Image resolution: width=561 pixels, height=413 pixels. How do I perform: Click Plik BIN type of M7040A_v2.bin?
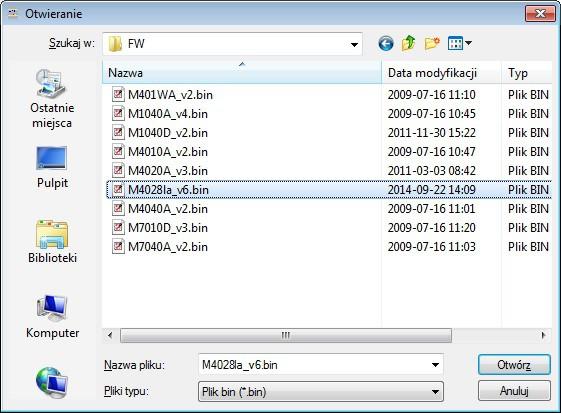pos(528,247)
